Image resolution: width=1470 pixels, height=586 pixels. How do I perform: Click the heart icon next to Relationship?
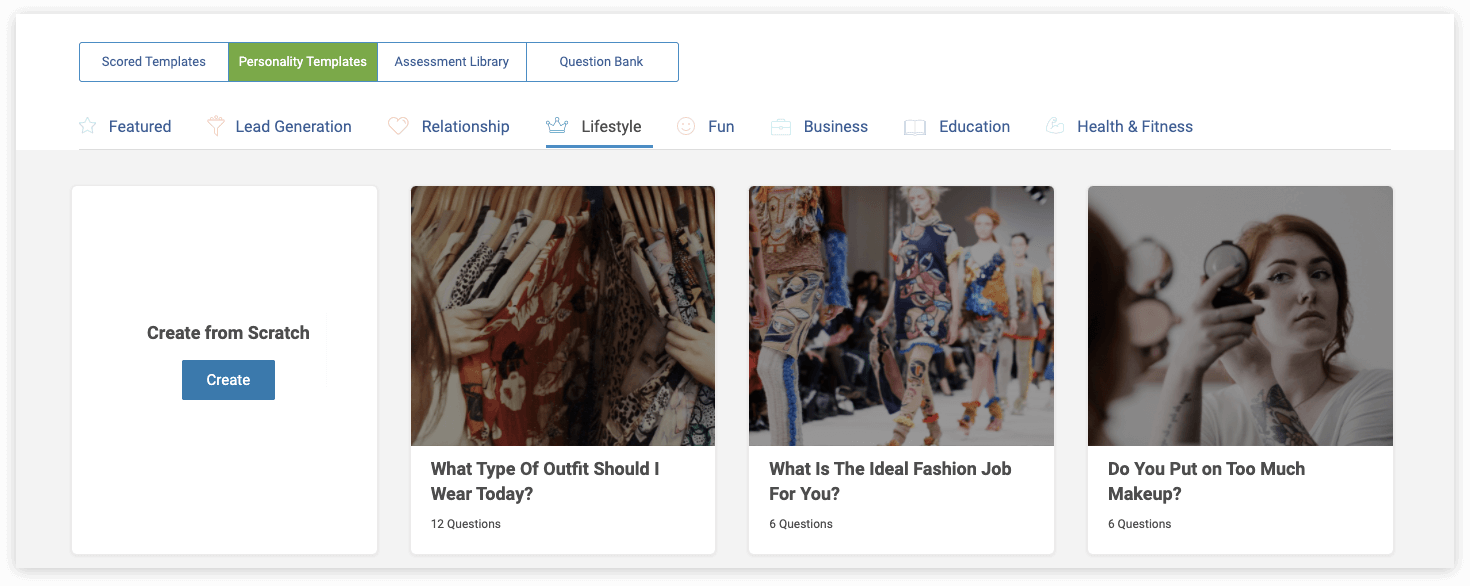tap(398, 126)
